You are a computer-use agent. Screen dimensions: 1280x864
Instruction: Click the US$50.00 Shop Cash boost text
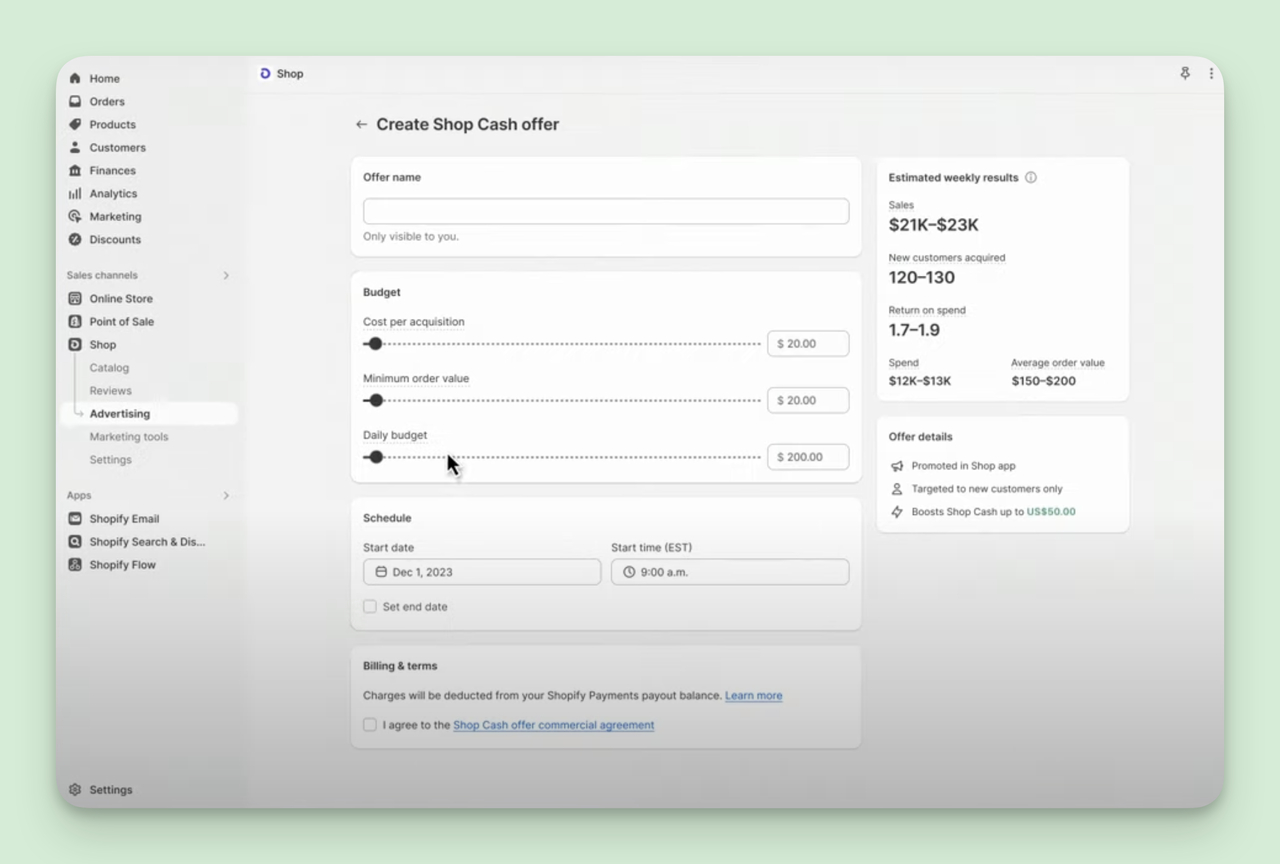(x=1051, y=511)
